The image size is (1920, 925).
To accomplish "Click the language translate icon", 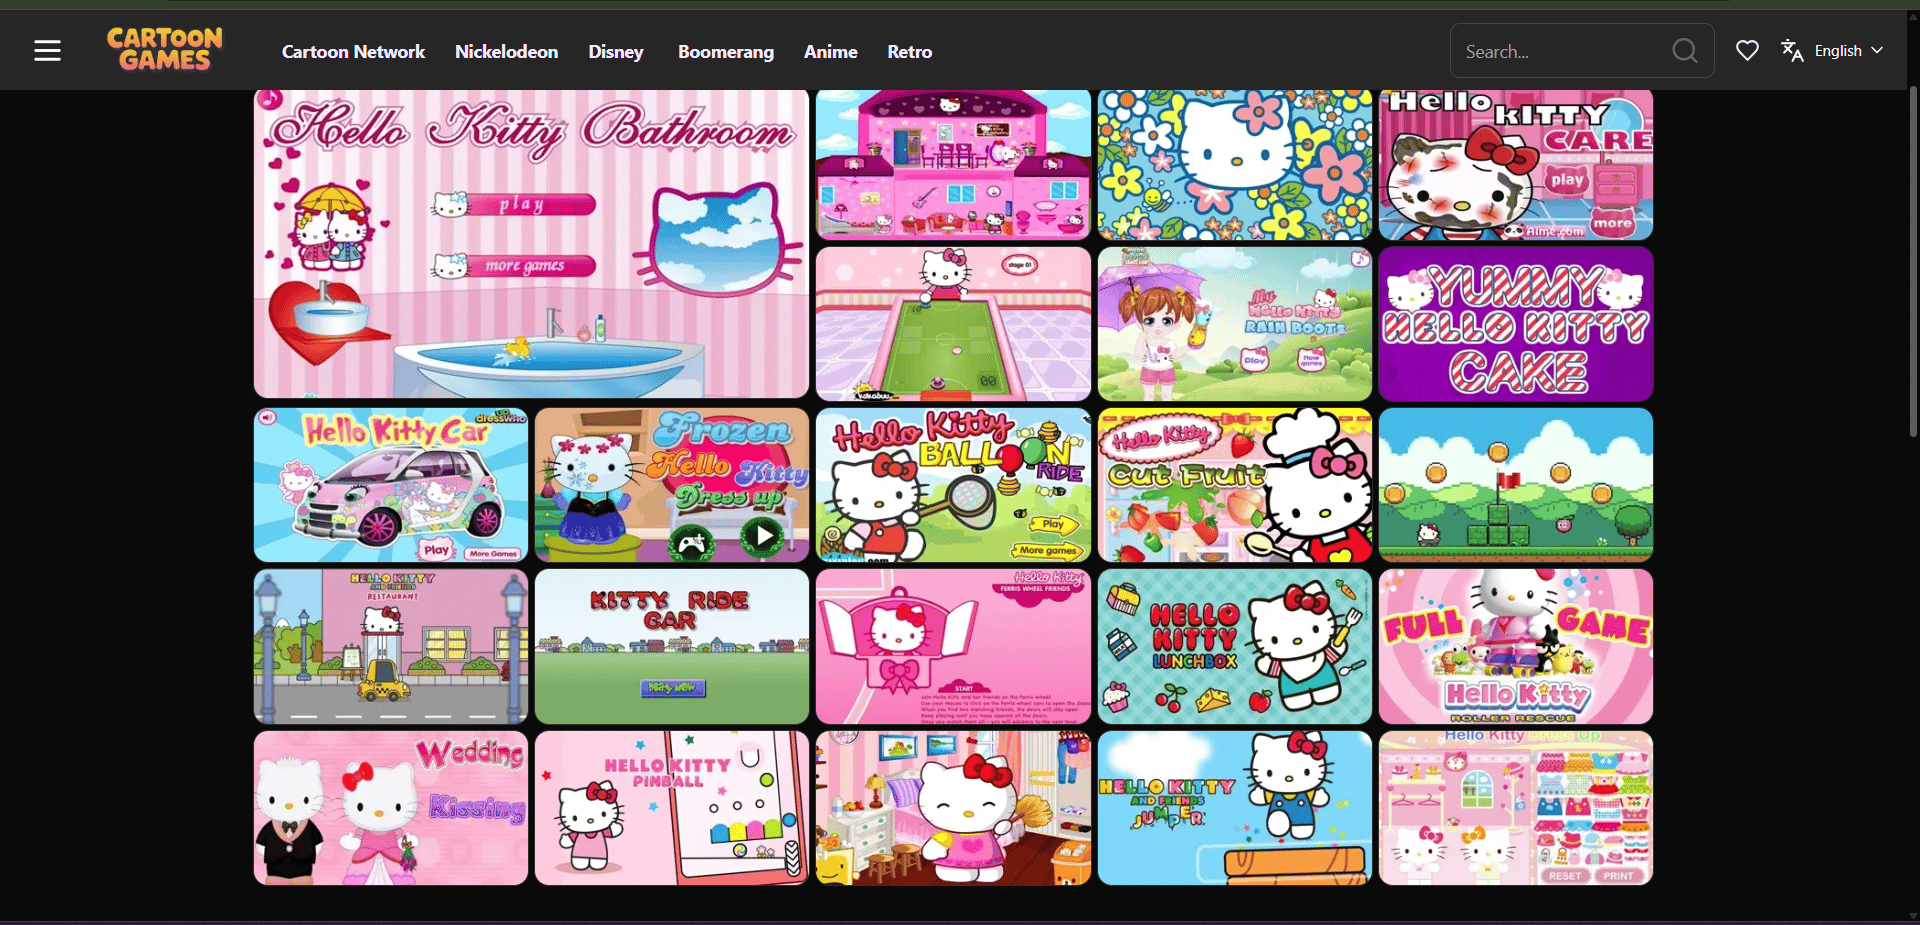I will (1792, 51).
